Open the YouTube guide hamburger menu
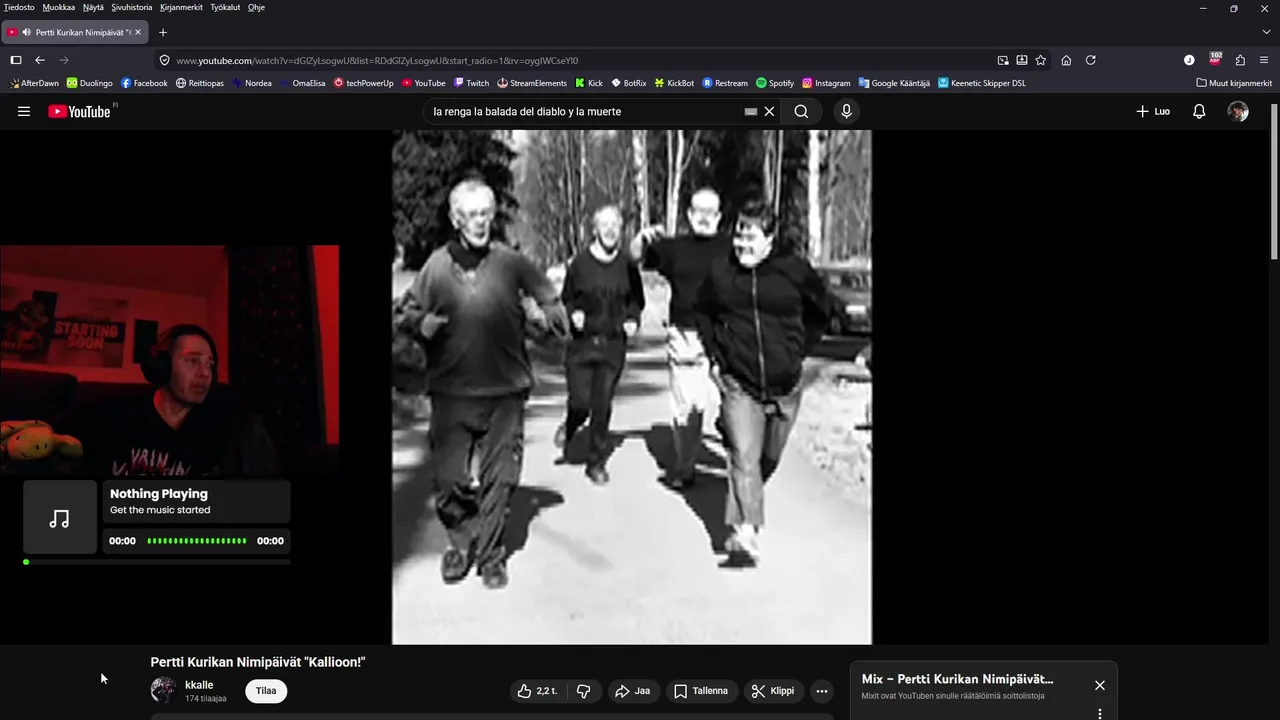The image size is (1280, 720). coord(24,111)
